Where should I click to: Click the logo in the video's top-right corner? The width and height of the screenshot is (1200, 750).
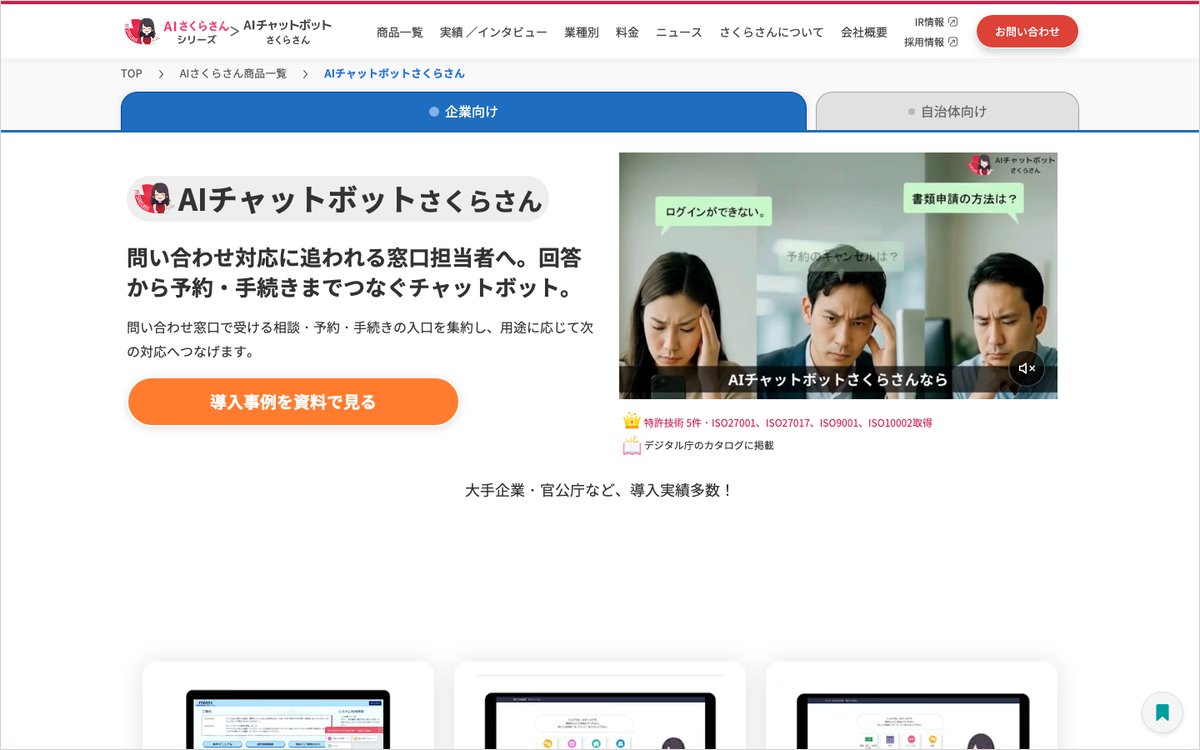pyautogui.click(x=1009, y=165)
